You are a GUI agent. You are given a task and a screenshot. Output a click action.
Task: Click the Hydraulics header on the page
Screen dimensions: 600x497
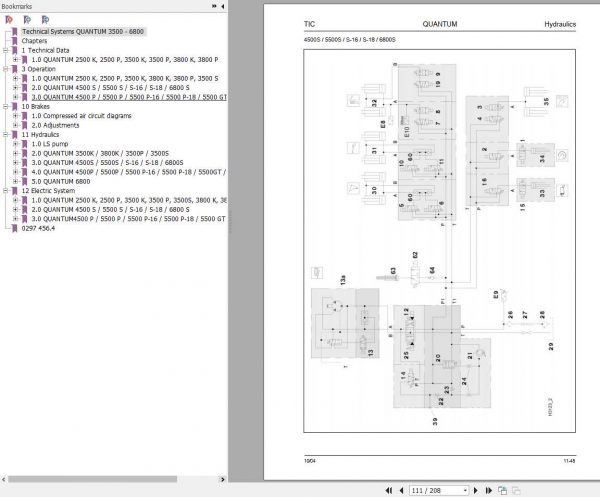[560, 24]
